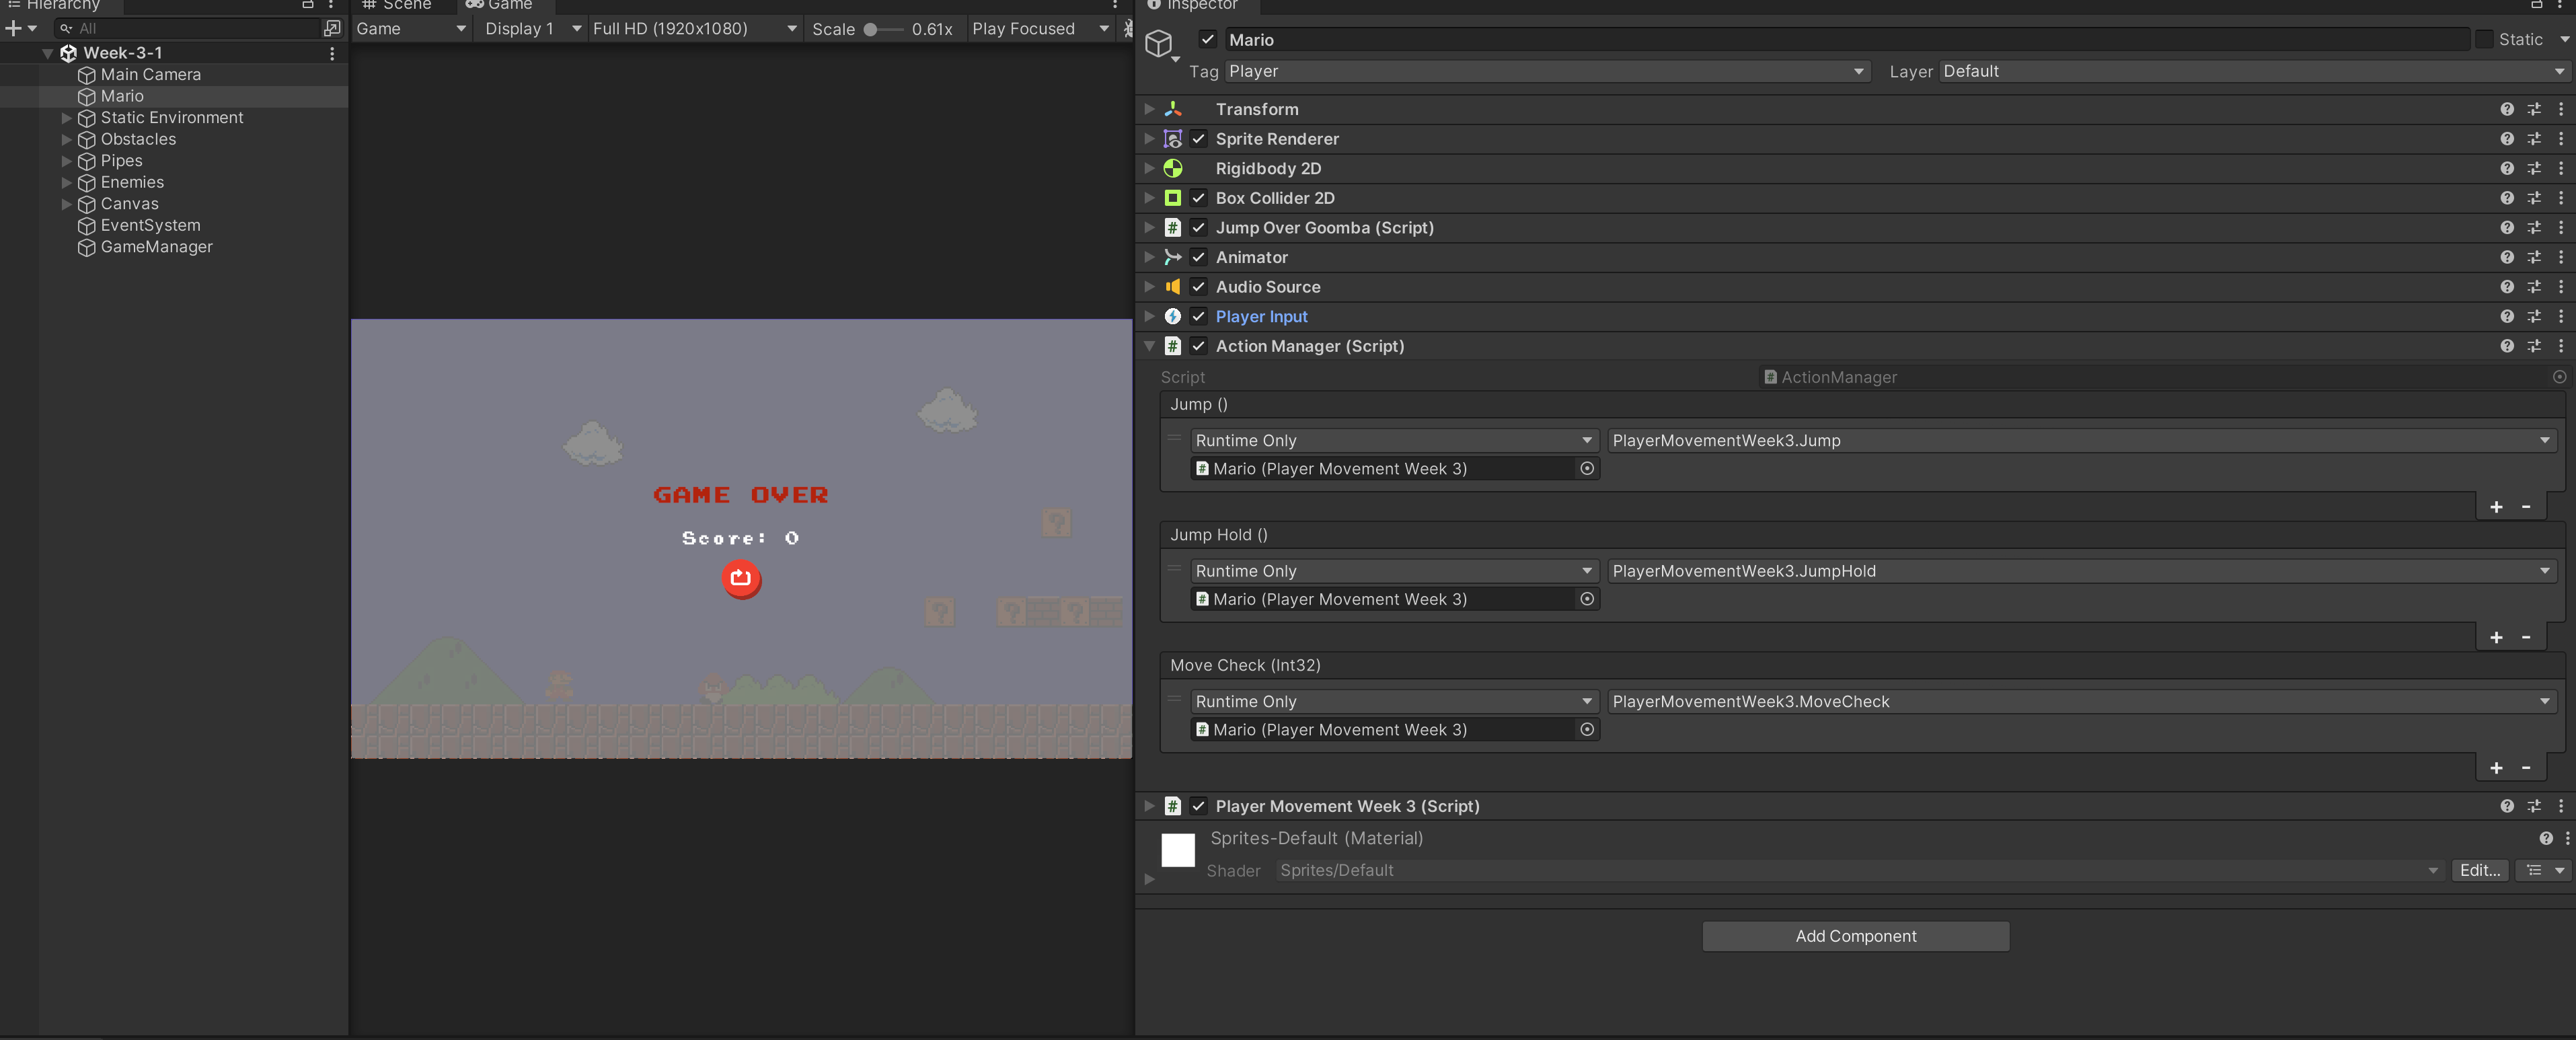Add a listener to the Jump event
Image resolution: width=2576 pixels, height=1040 pixels.
2496,507
